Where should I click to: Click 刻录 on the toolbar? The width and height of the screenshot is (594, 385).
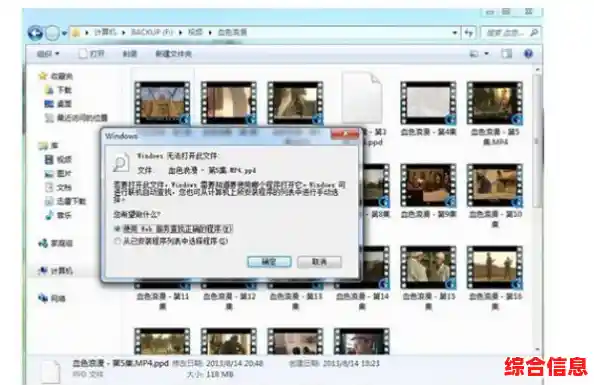tap(130, 54)
